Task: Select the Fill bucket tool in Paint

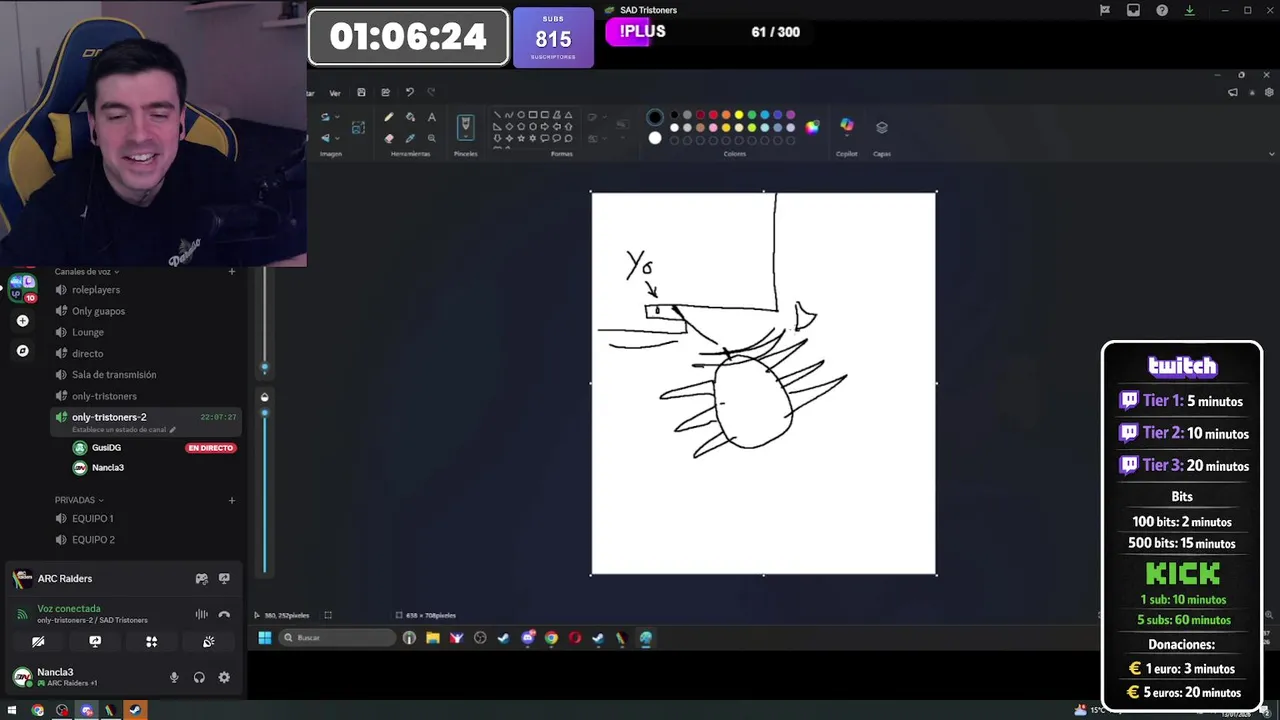Action: [x=411, y=116]
